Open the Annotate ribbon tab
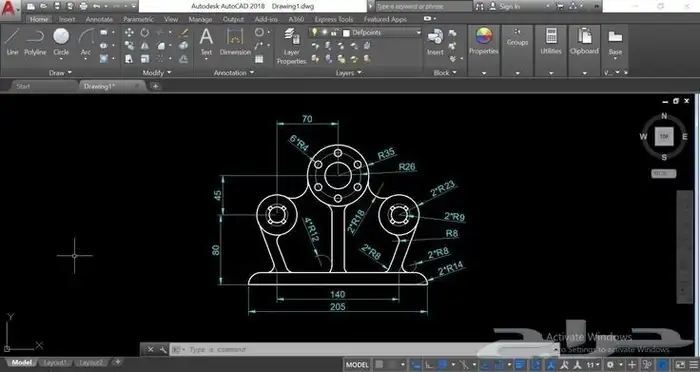The width and height of the screenshot is (700, 372). click(99, 19)
